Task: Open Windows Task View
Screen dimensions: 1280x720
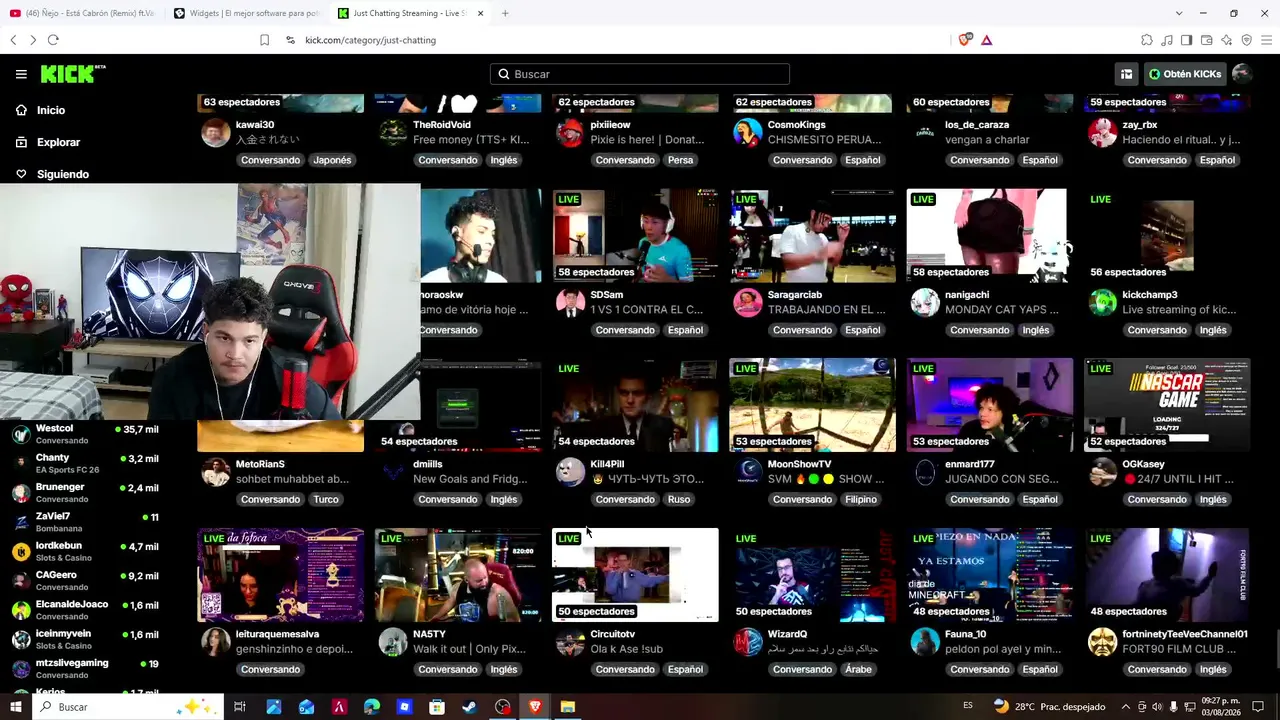Action: pyautogui.click(x=240, y=707)
